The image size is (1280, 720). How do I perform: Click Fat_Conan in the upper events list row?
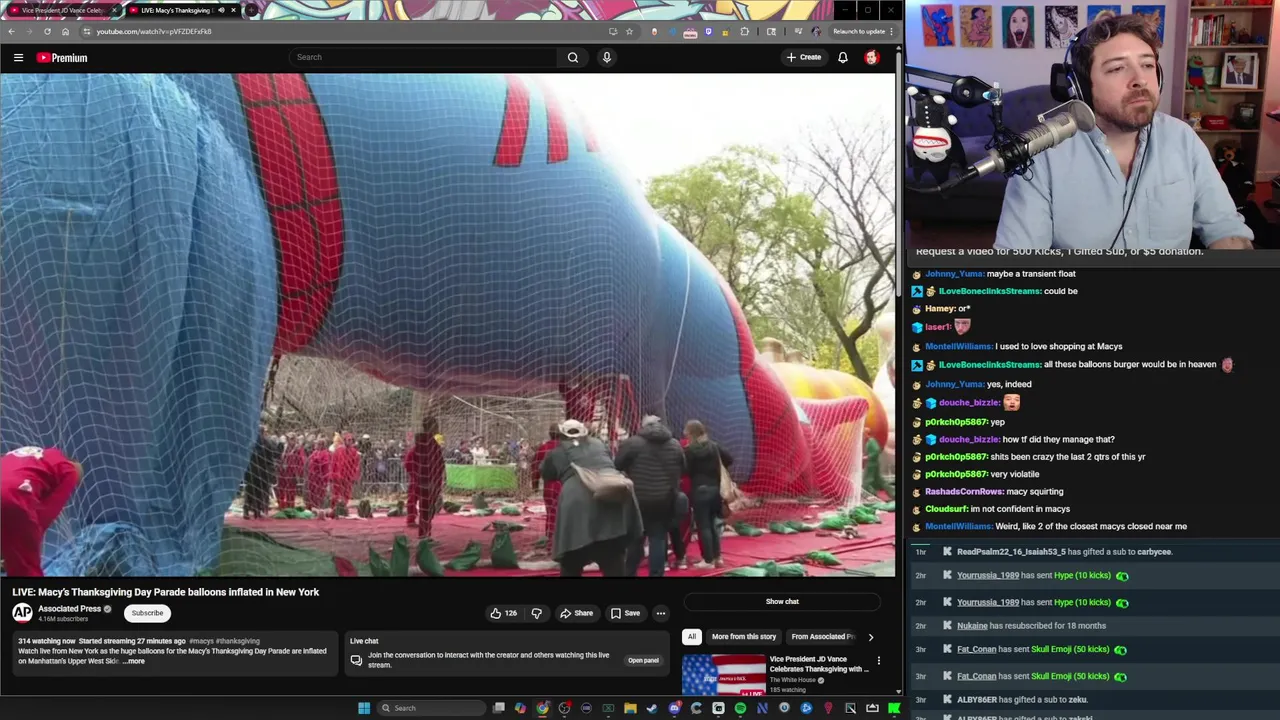(x=976, y=649)
